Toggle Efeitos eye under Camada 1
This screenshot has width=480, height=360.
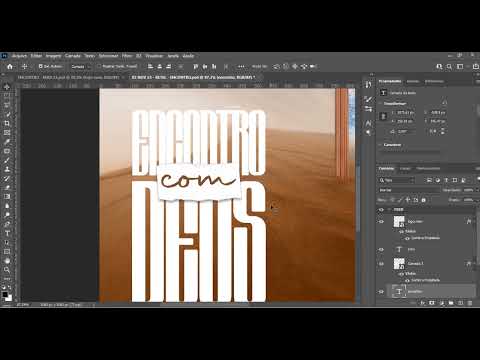[x=401, y=274]
